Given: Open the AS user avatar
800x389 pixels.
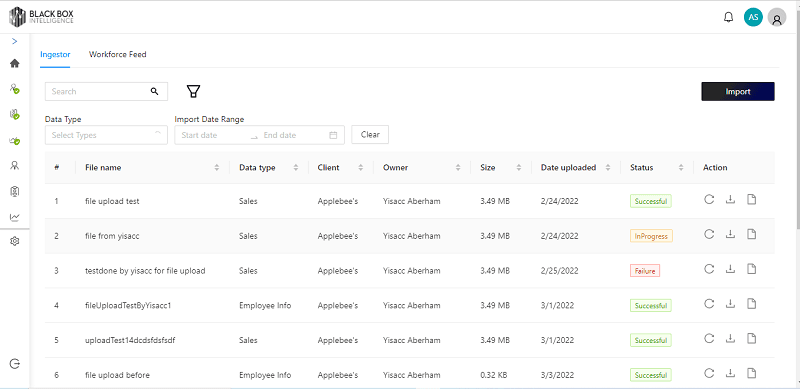Looking at the screenshot, I should coord(753,17).
